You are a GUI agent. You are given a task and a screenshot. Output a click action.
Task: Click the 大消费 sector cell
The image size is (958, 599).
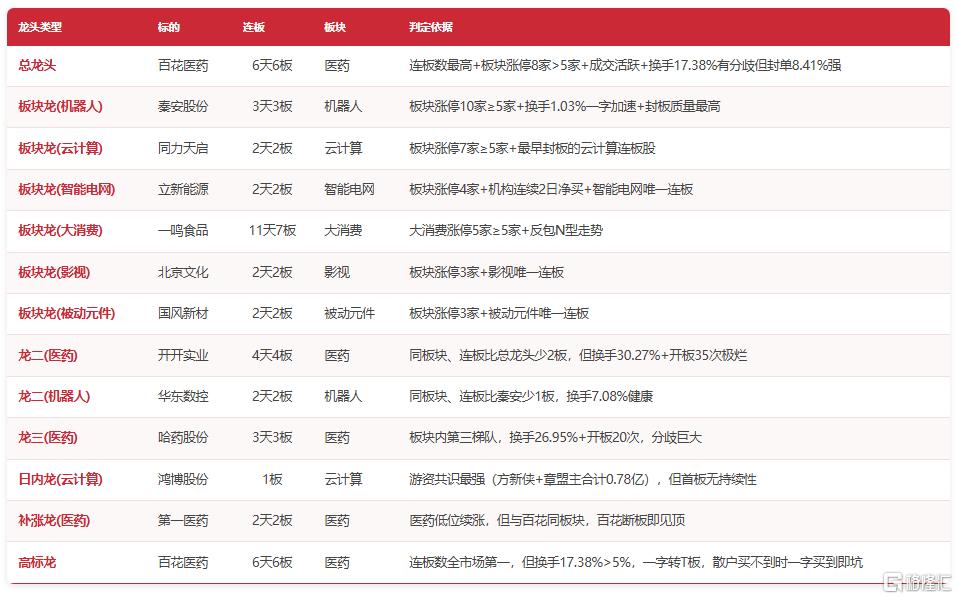point(343,230)
